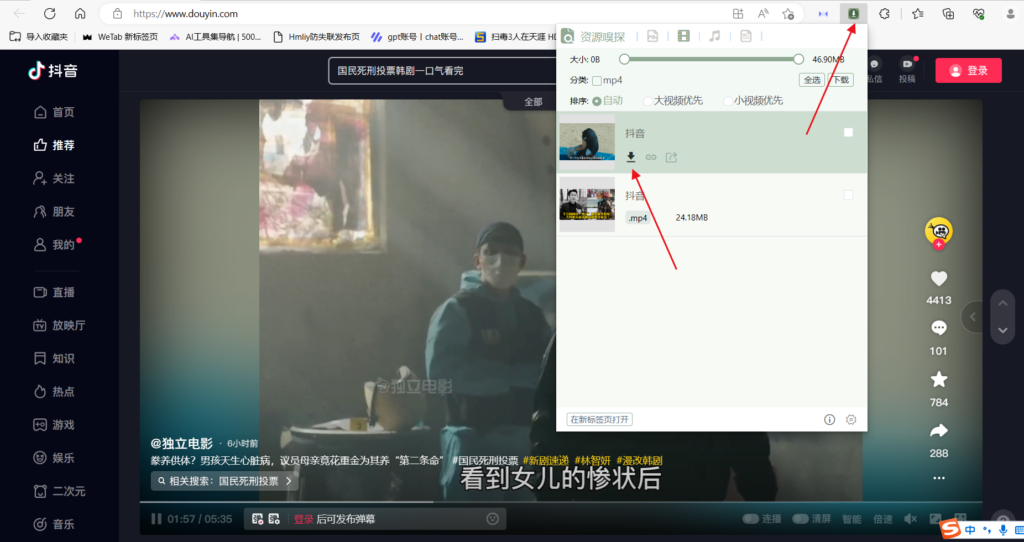Viewport: 1024px width, 542px height.
Task: Open the 热点 sidebar item
Action: tap(54, 391)
